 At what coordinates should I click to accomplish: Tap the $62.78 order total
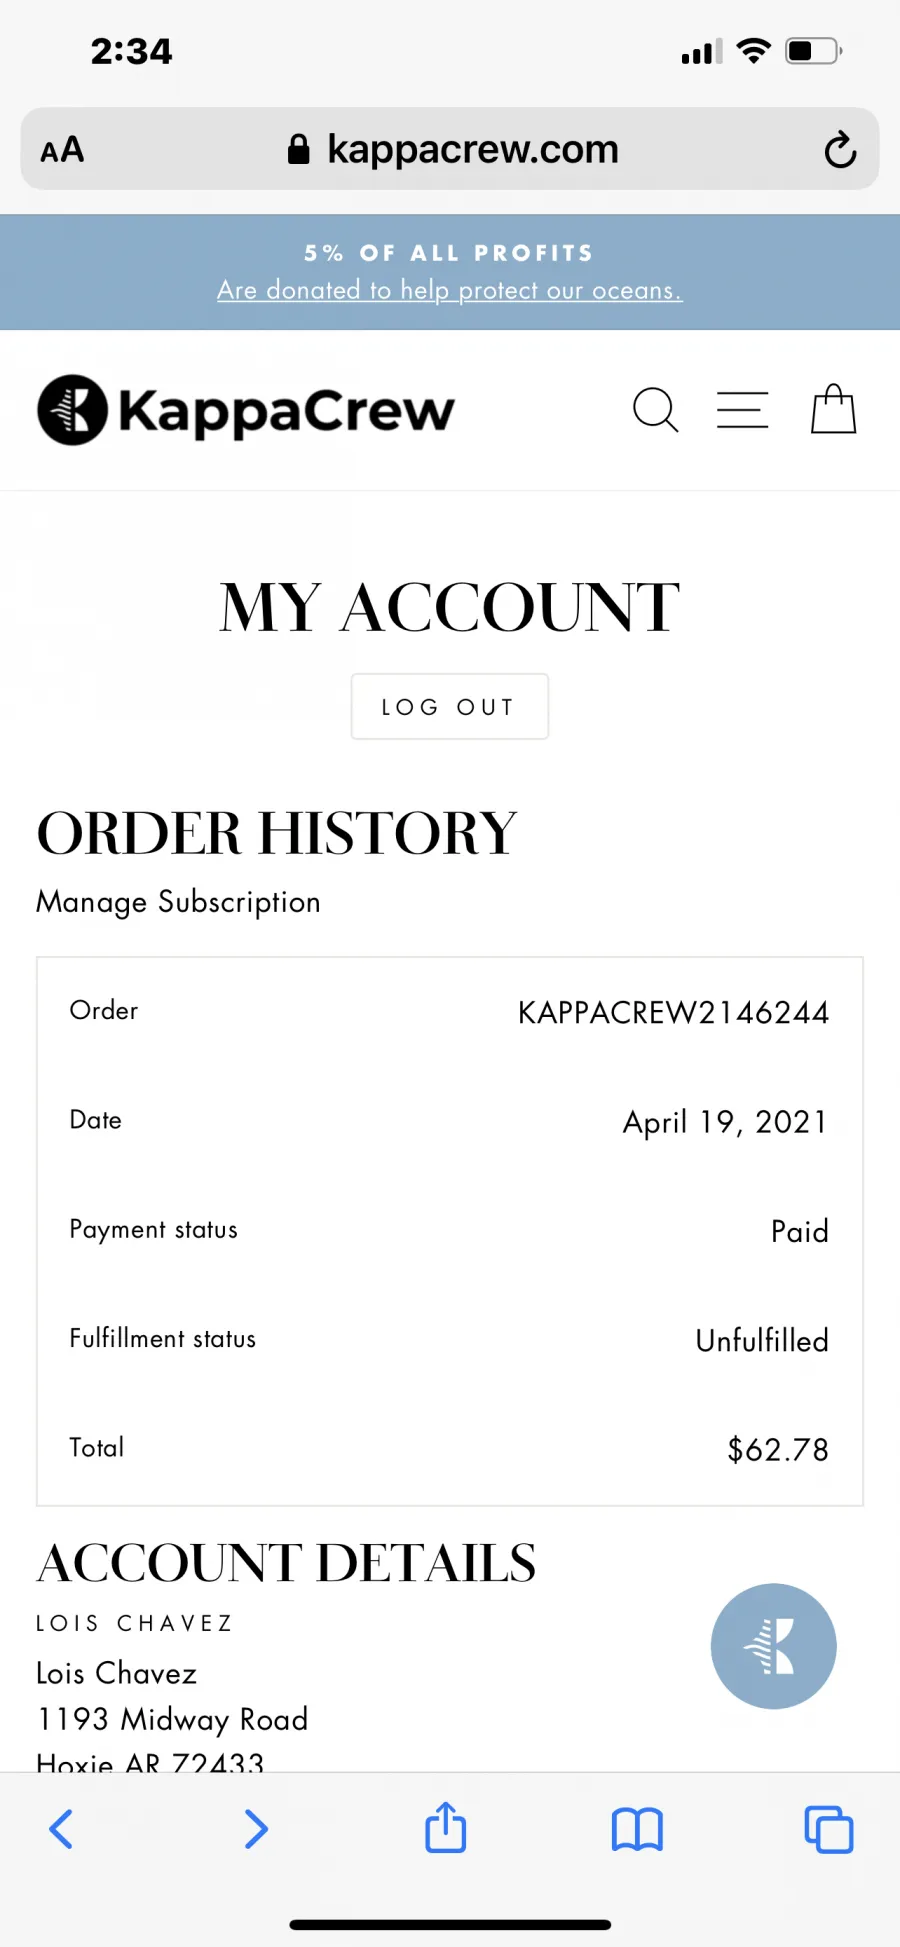(x=778, y=1449)
